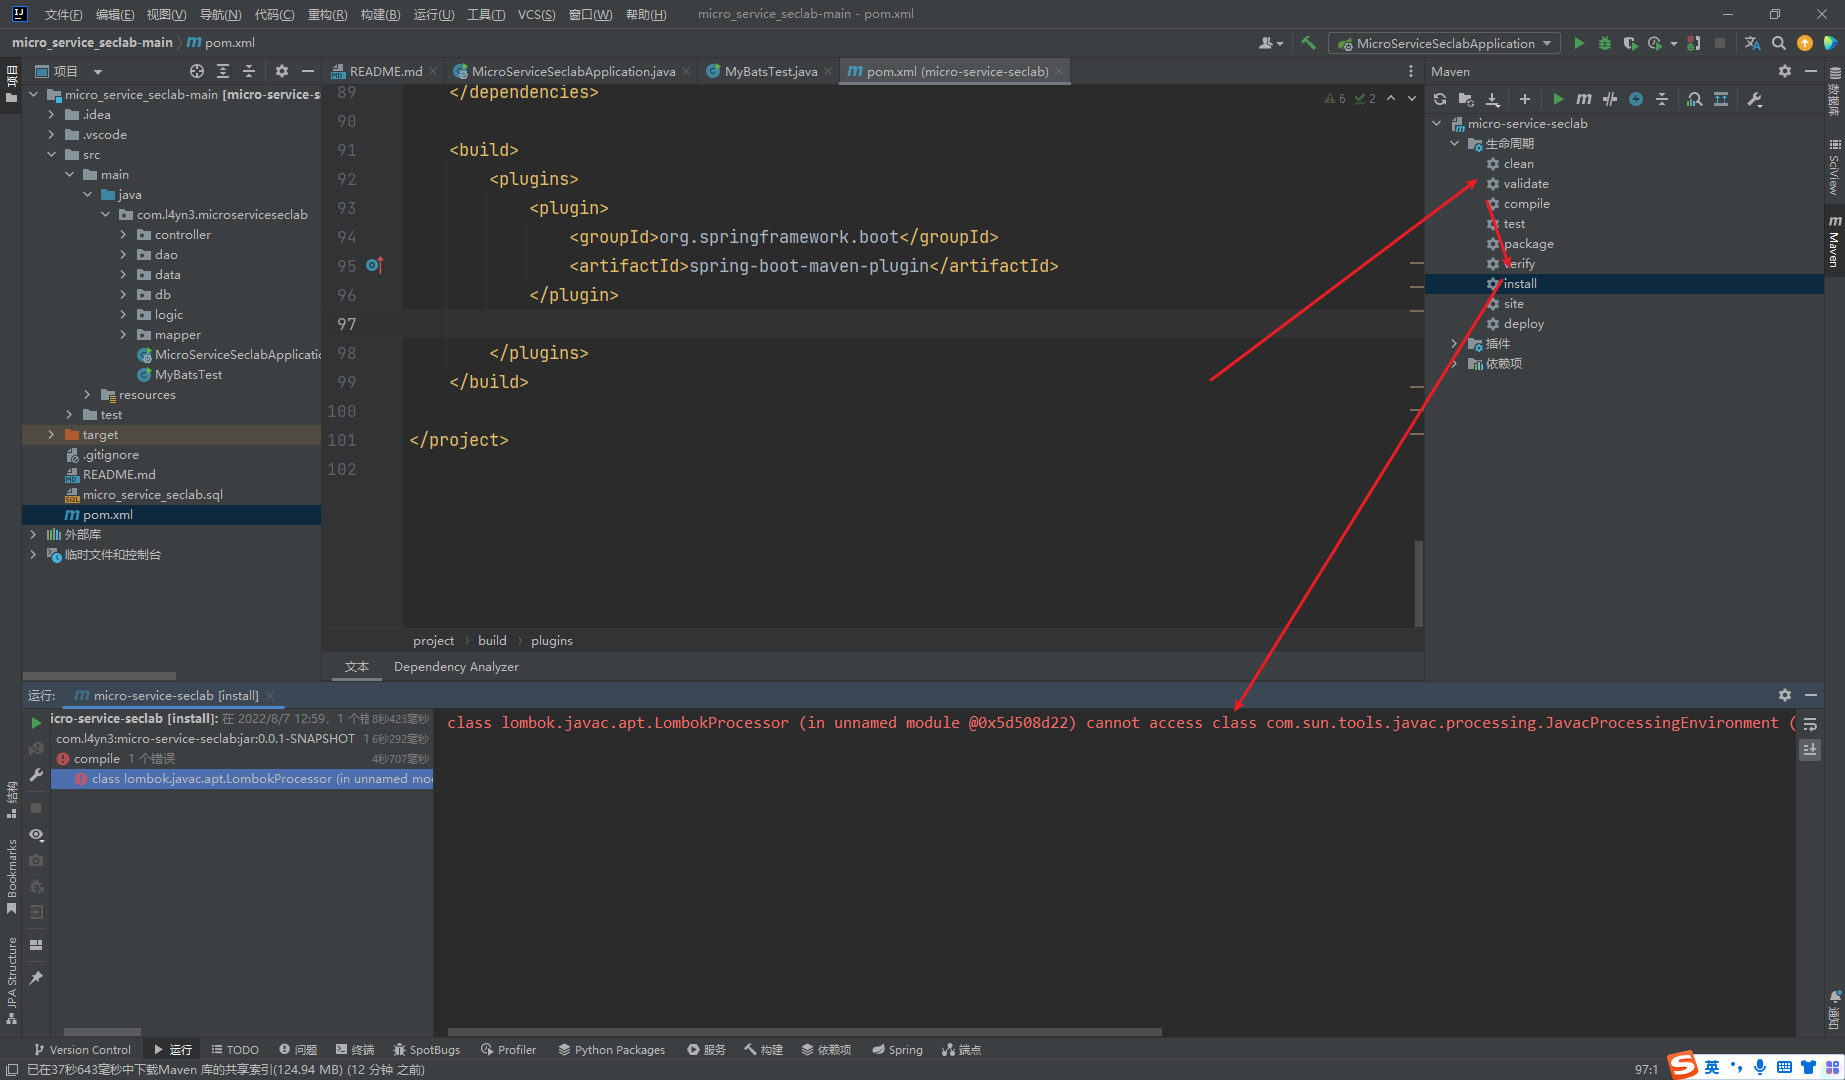The width and height of the screenshot is (1845, 1080).
Task: Switch to Dependency Analyzer tab
Action: point(456,667)
